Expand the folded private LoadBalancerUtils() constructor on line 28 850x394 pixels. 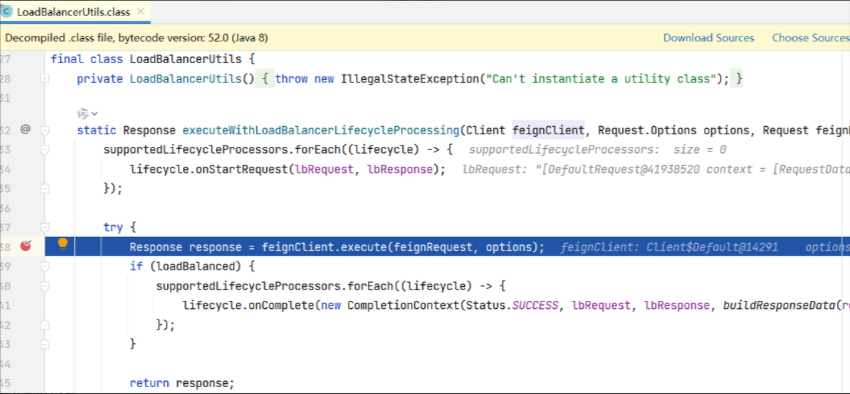[45, 79]
